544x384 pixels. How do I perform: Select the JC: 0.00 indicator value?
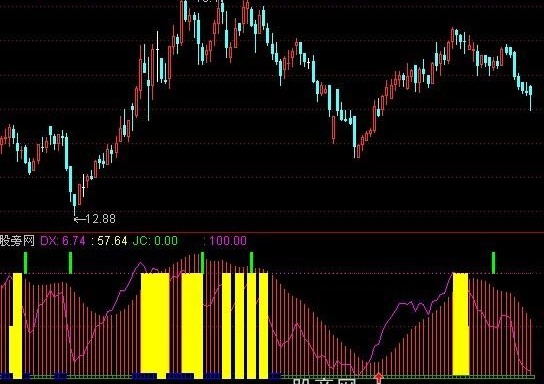(155, 240)
